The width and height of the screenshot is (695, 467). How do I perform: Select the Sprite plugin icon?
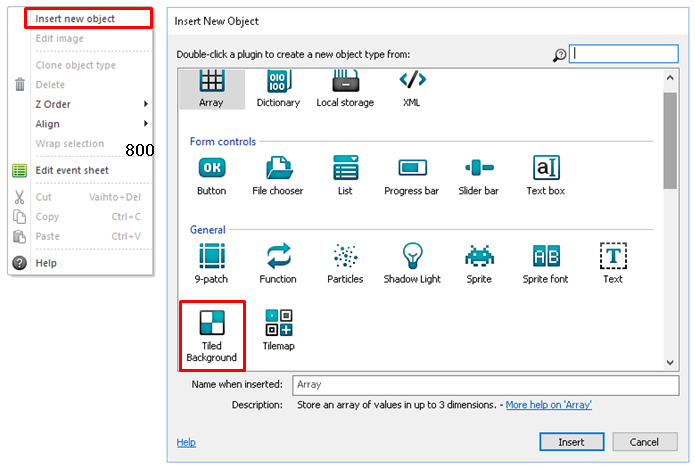pyautogui.click(x=479, y=256)
